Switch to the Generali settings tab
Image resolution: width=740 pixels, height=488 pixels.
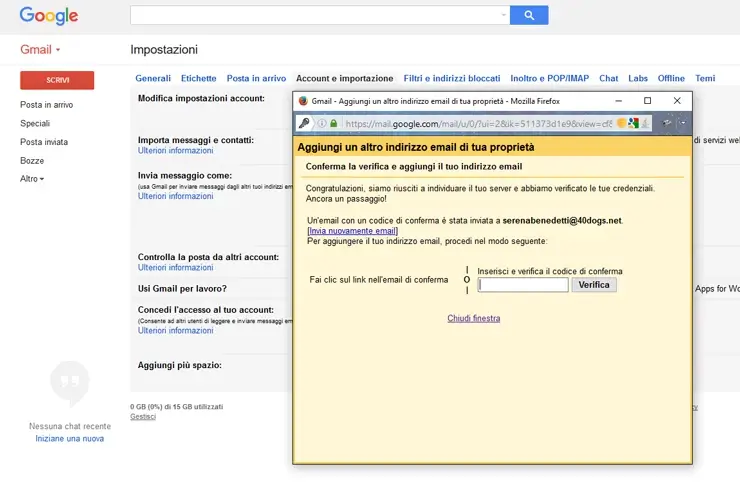pos(153,78)
